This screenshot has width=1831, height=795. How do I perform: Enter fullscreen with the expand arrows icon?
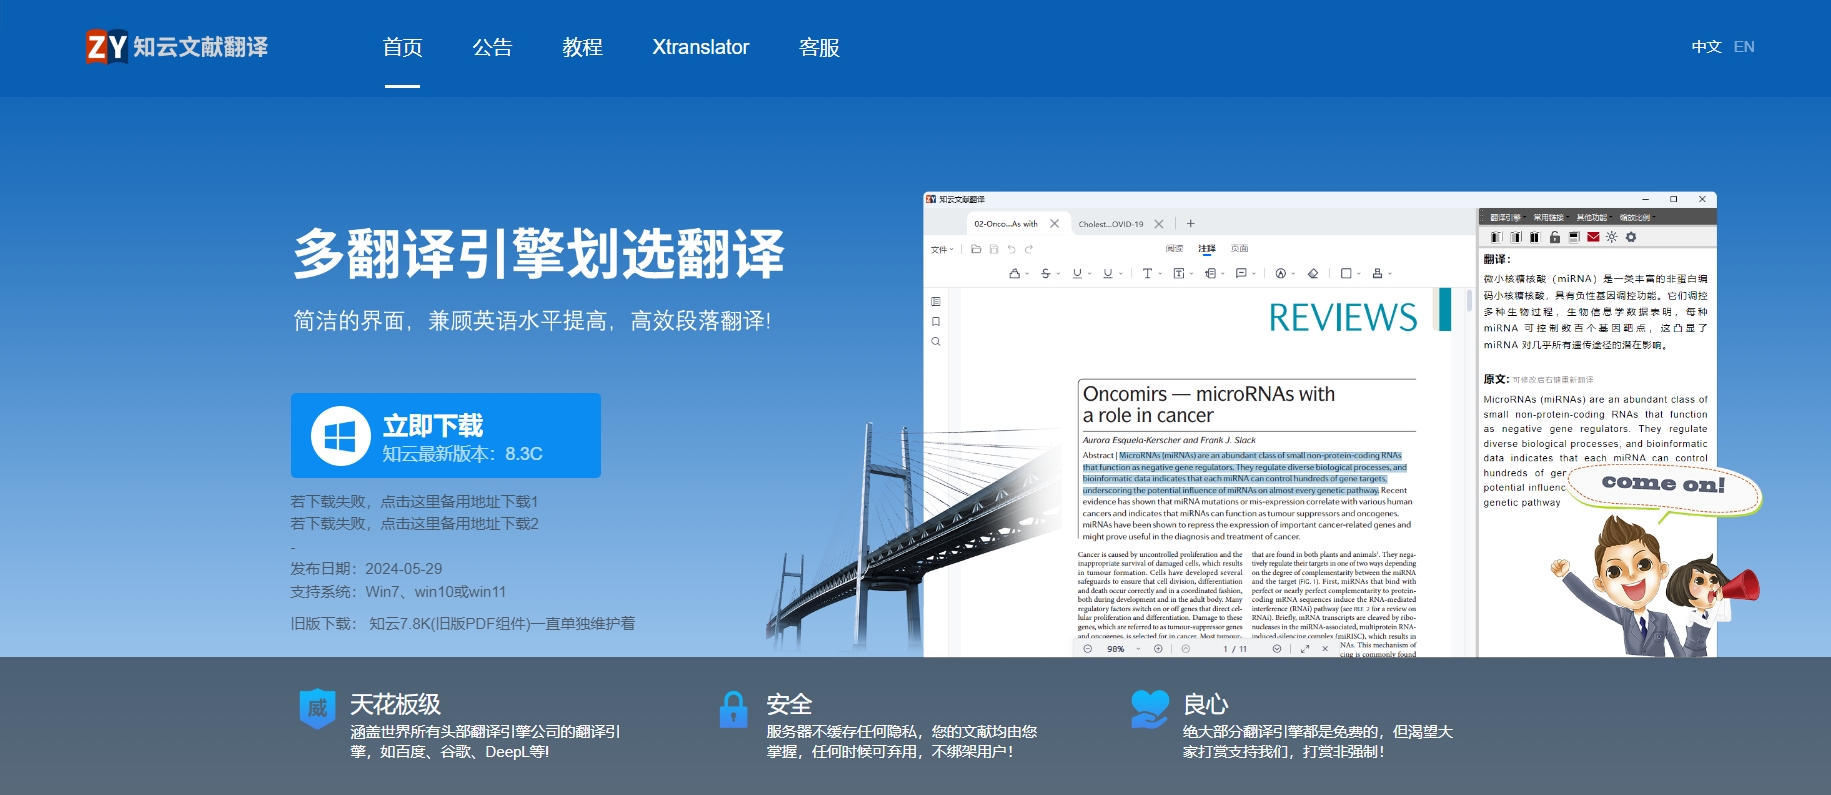click(1305, 649)
